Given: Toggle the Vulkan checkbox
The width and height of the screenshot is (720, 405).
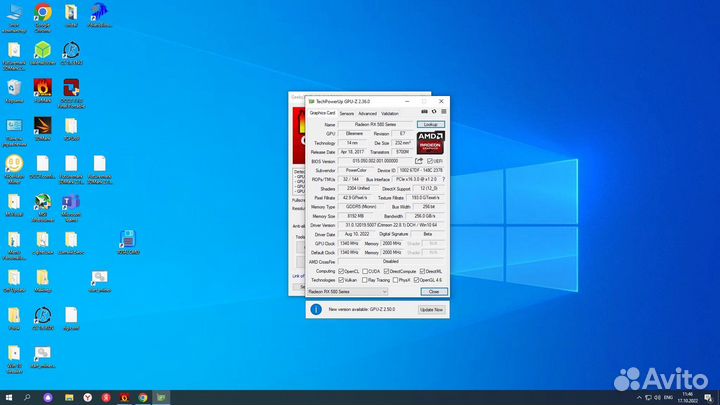Looking at the screenshot, I should click(341, 280).
